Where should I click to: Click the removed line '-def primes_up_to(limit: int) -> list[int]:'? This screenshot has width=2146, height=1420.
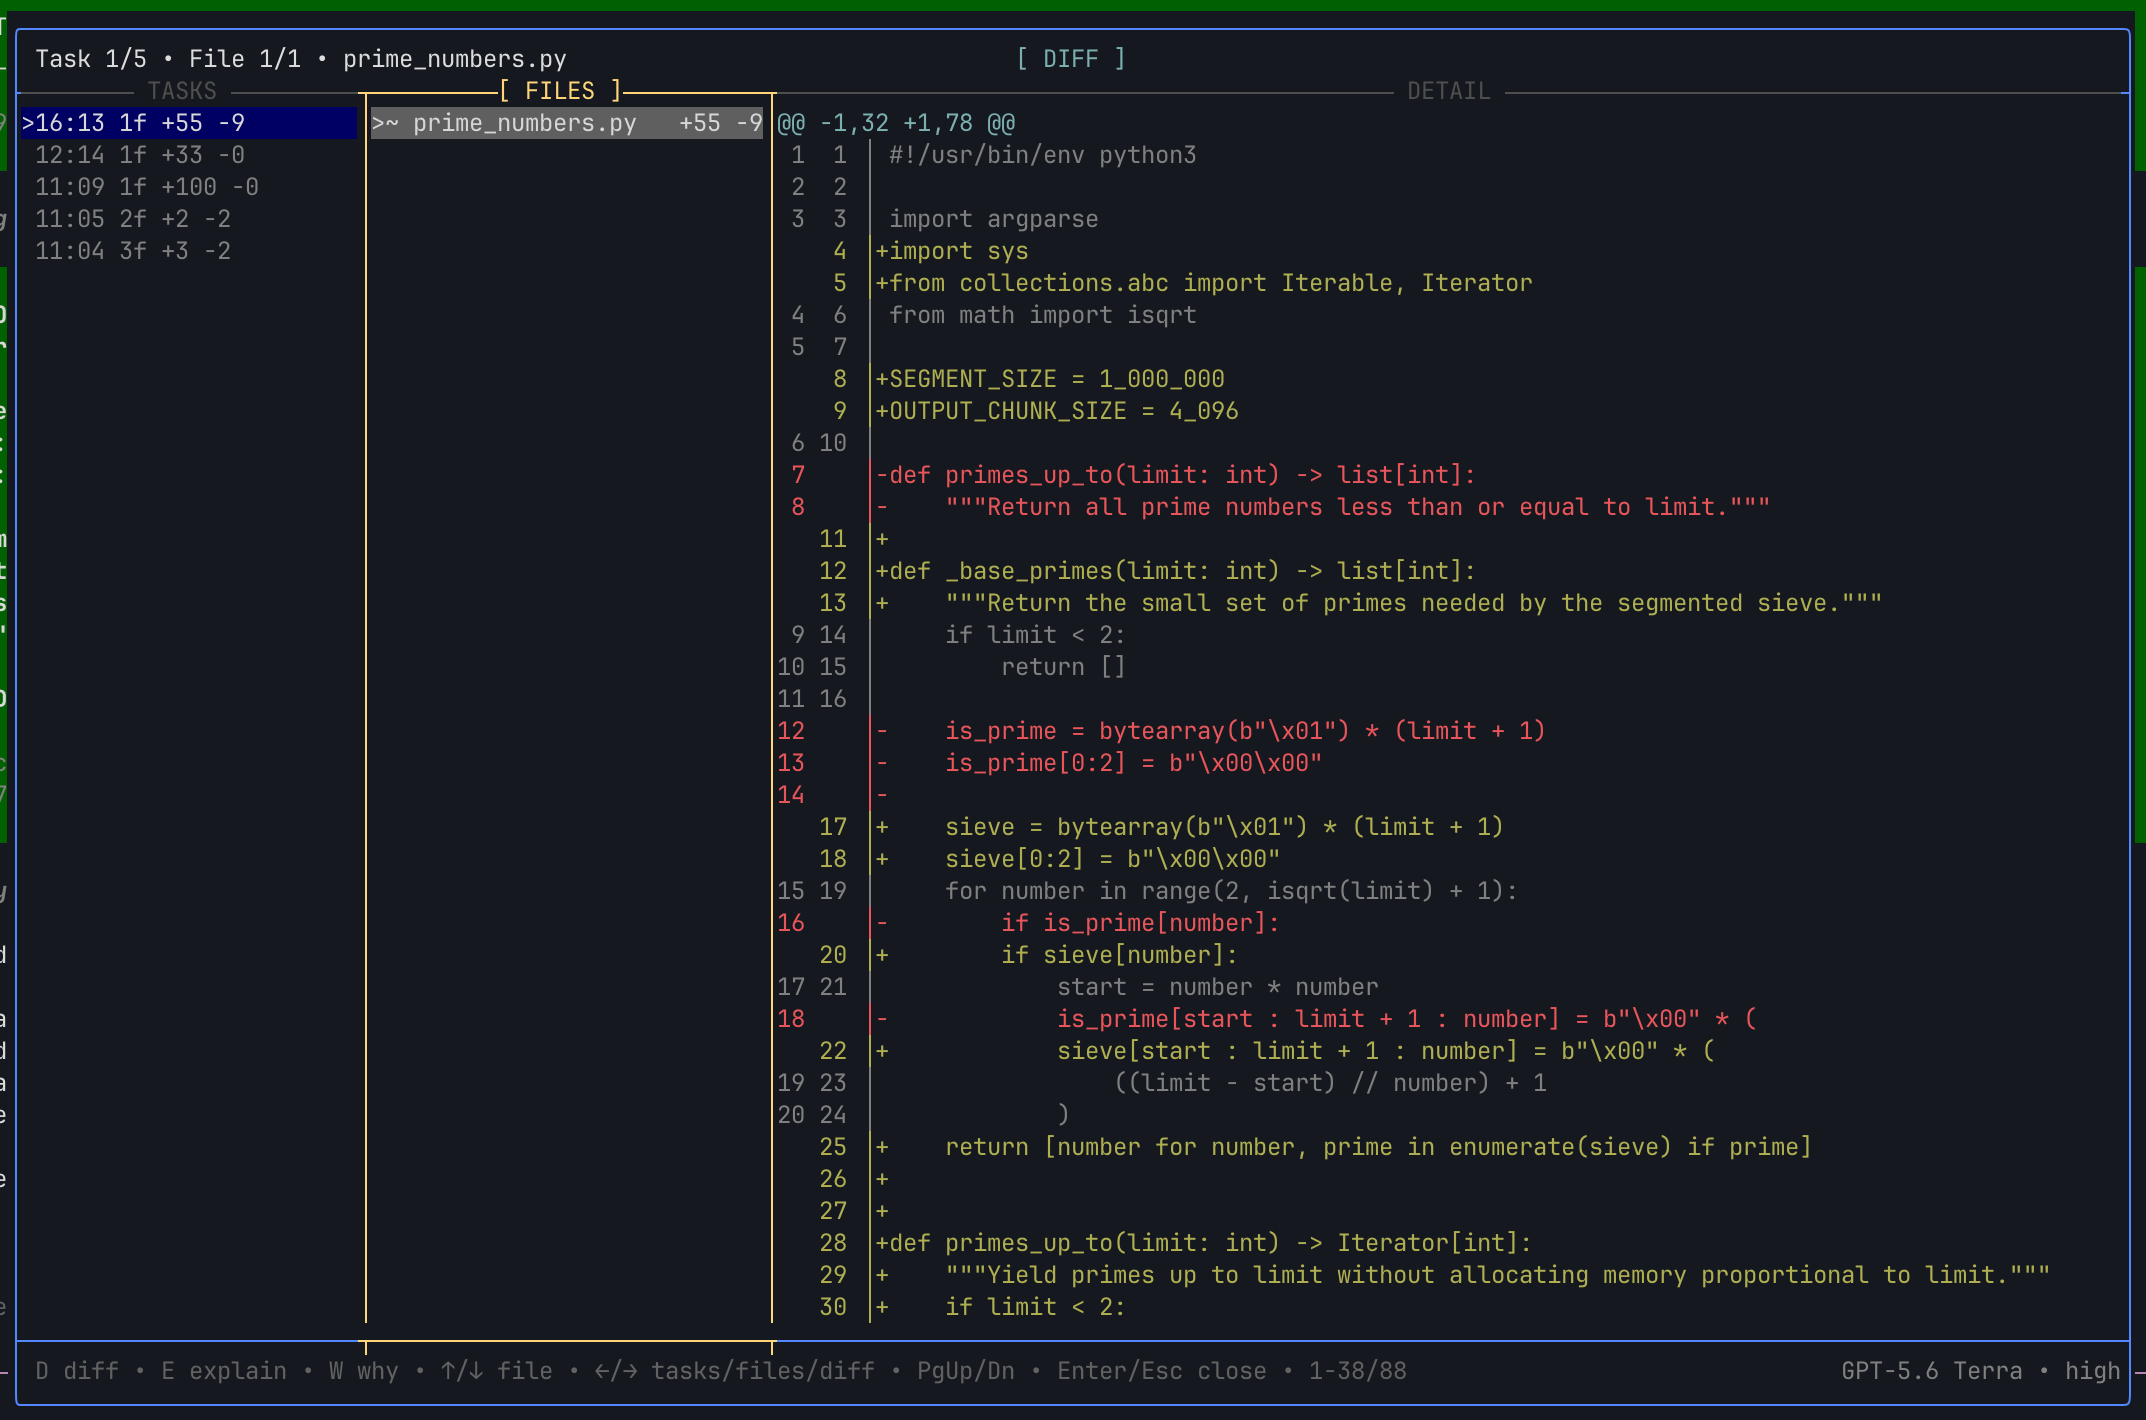click(1176, 475)
